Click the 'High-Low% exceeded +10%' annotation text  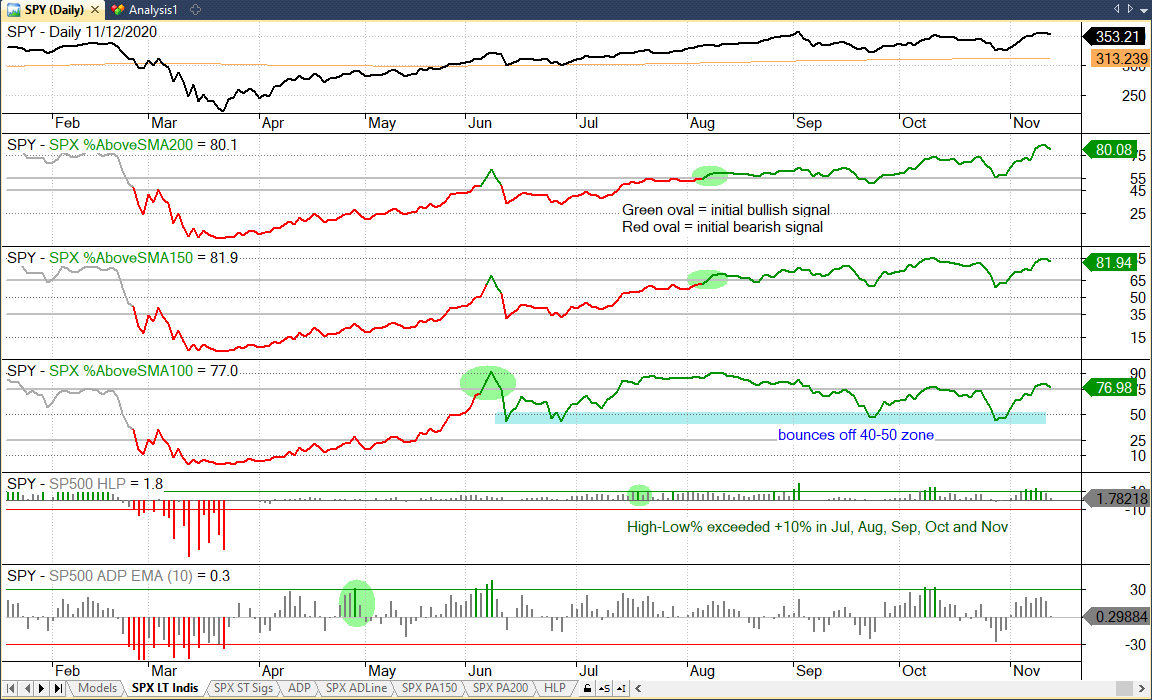click(817, 527)
